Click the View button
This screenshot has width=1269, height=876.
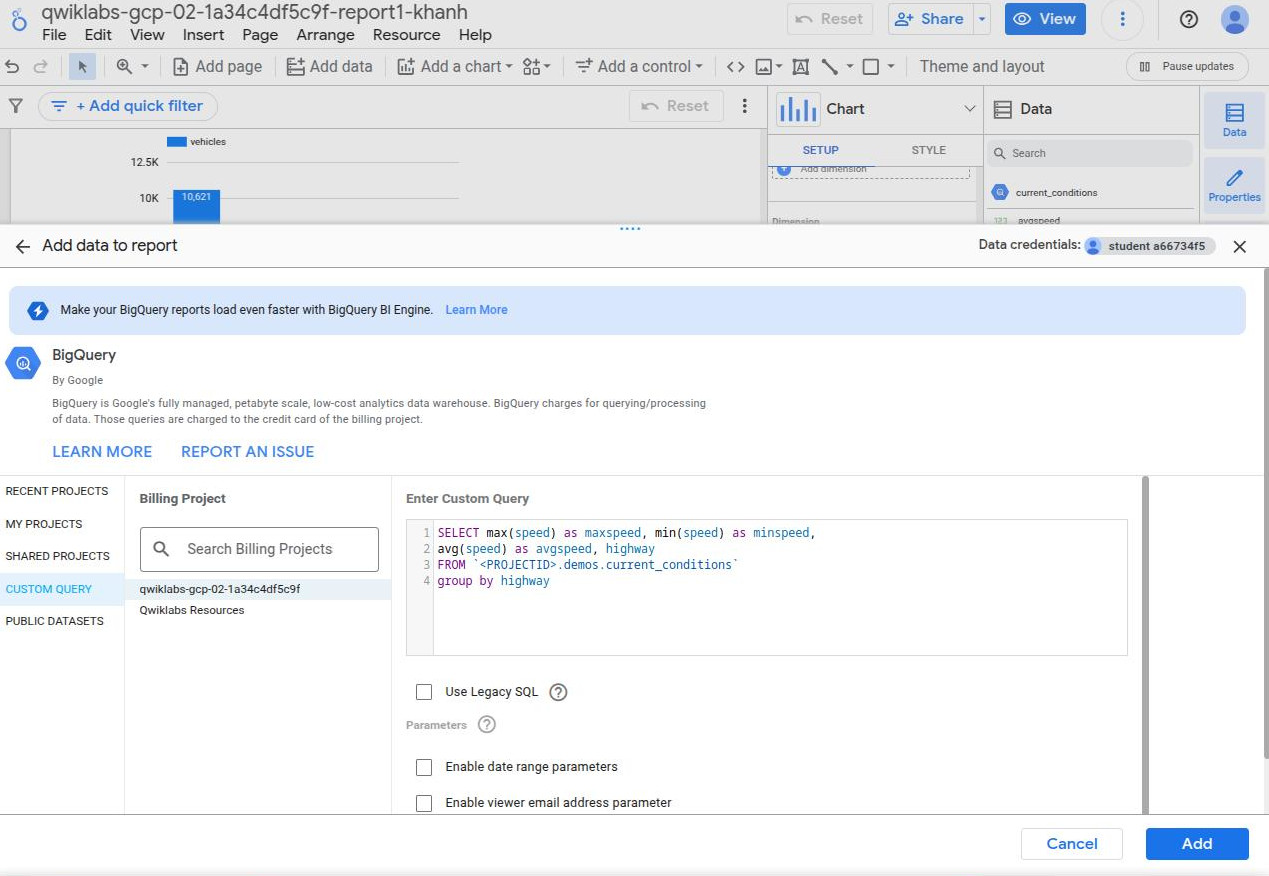(x=1045, y=19)
